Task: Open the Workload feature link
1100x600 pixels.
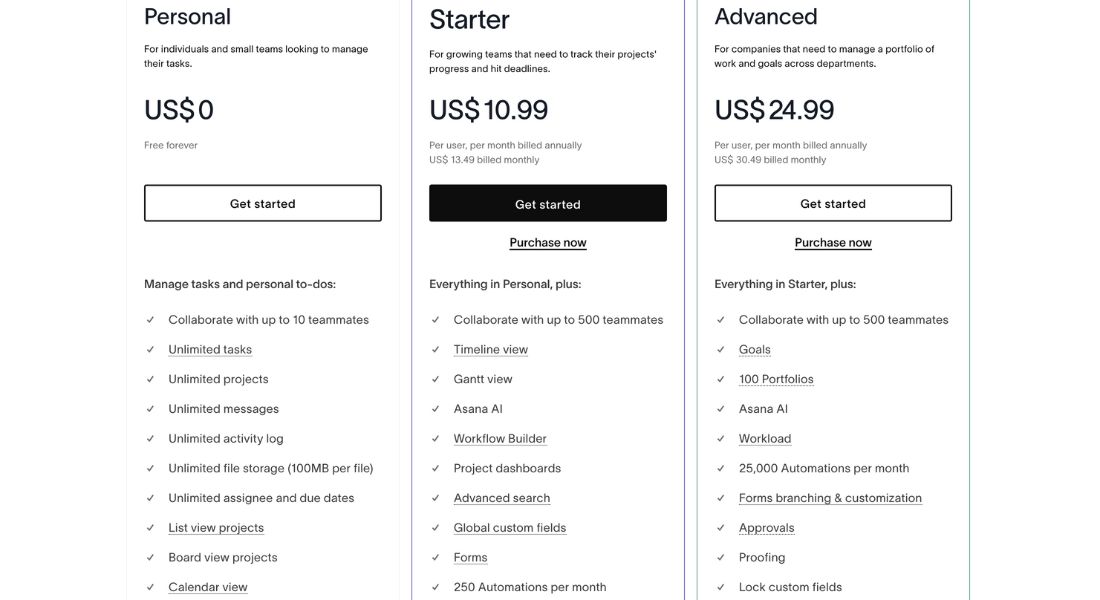Action: (x=765, y=439)
